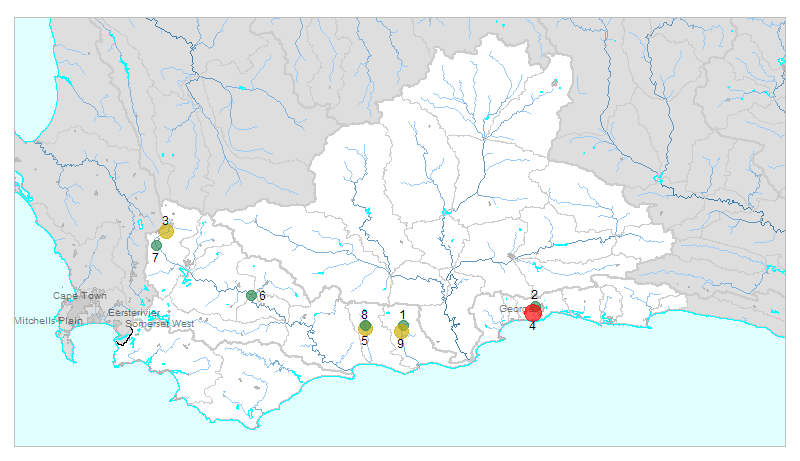Viewport: 800px width, 461px height.
Task: Select the large red marker labeled 4
Action: [x=533, y=313]
